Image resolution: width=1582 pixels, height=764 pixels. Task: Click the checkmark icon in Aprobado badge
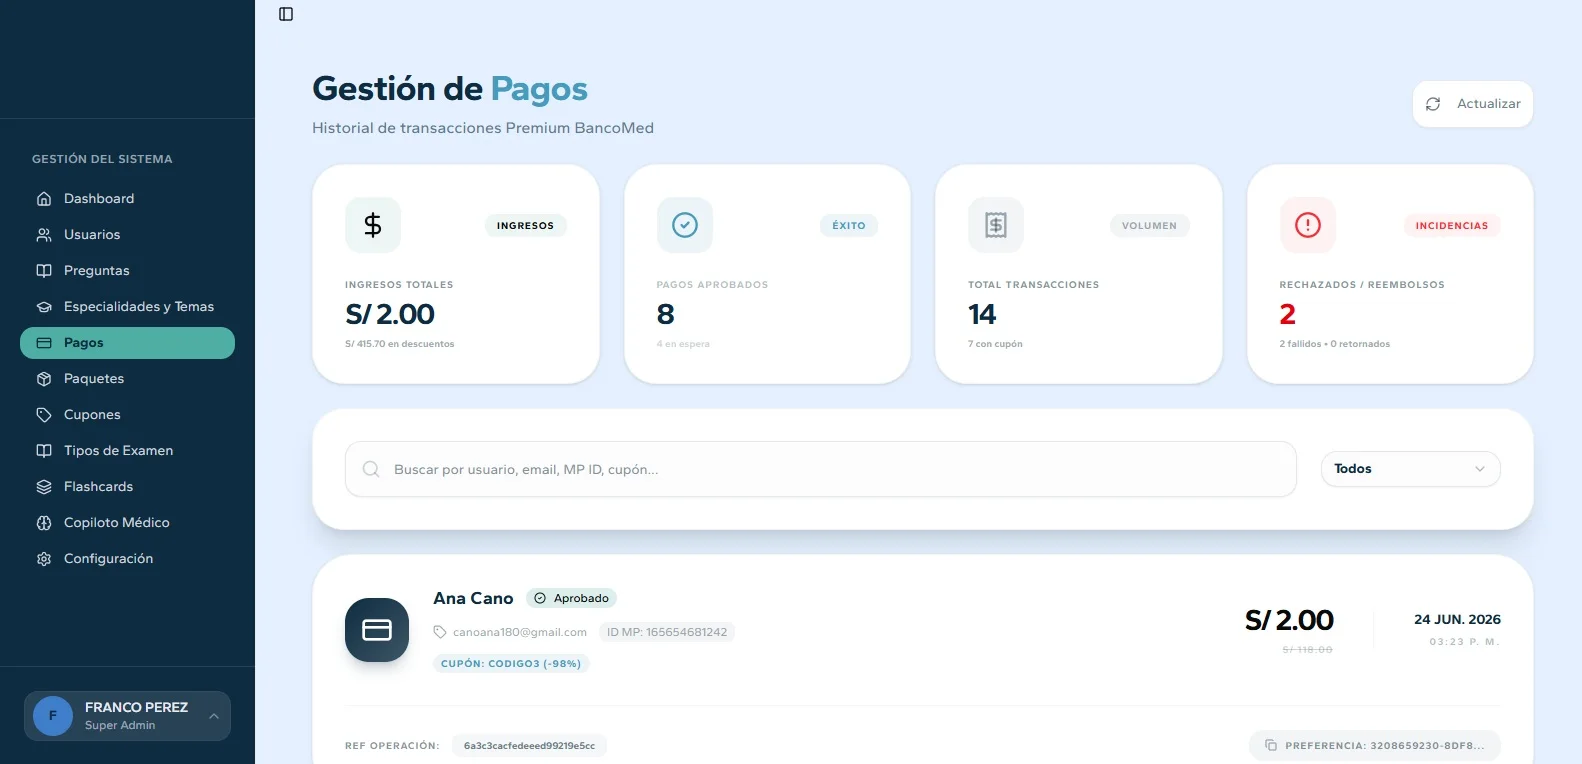540,598
